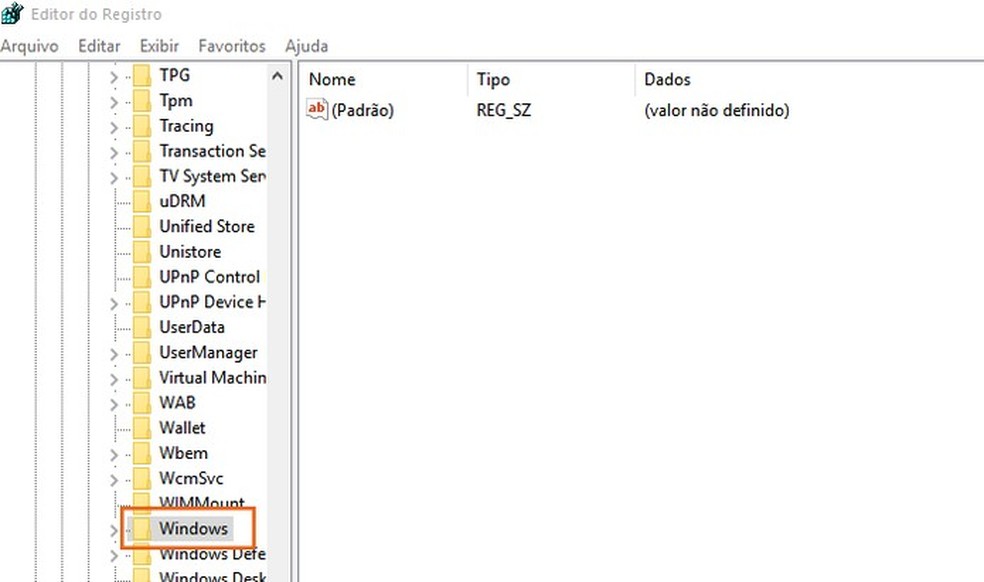Click the Dados column header

tap(667, 80)
